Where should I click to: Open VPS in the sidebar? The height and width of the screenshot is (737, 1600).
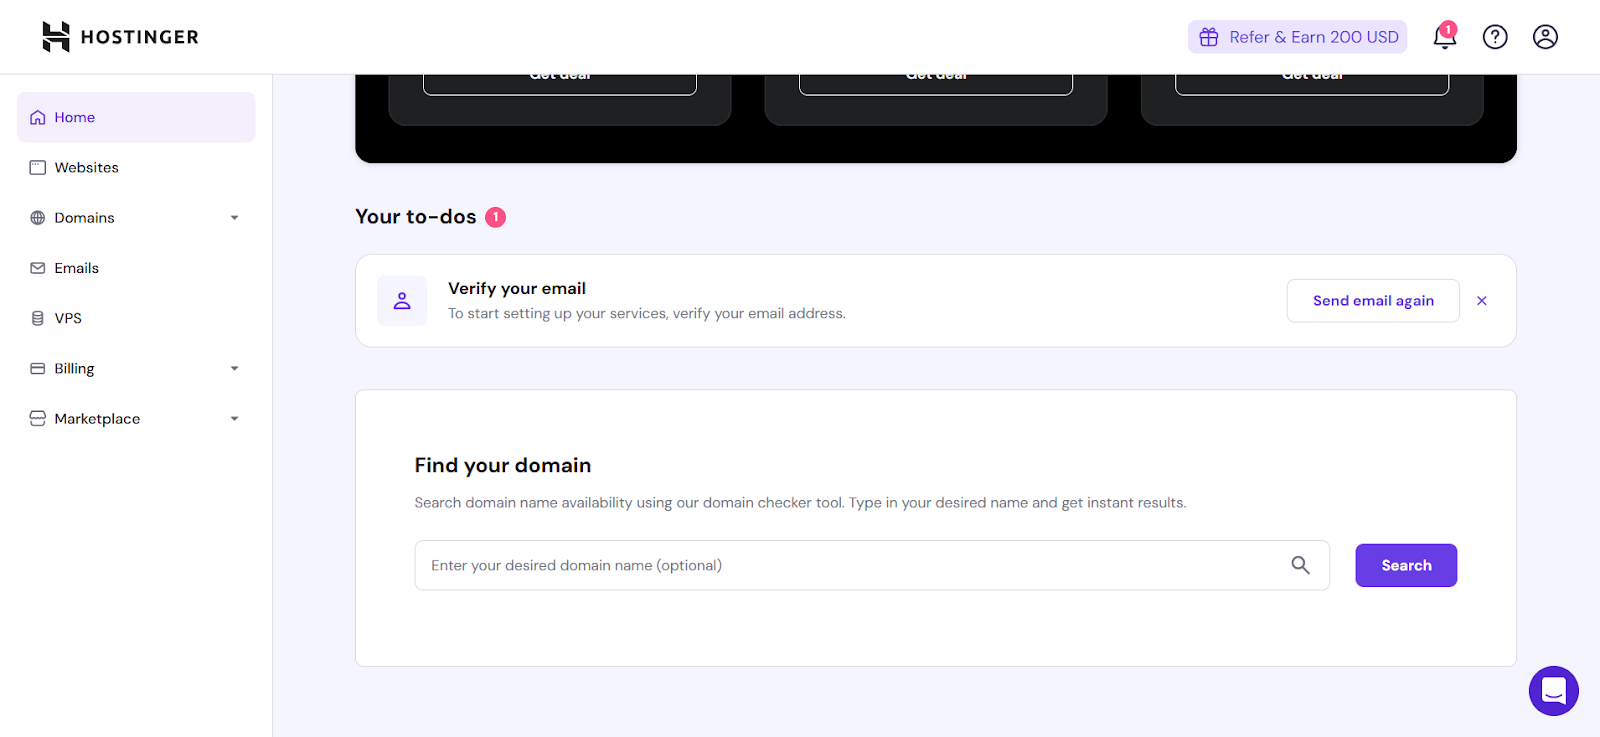click(136, 318)
